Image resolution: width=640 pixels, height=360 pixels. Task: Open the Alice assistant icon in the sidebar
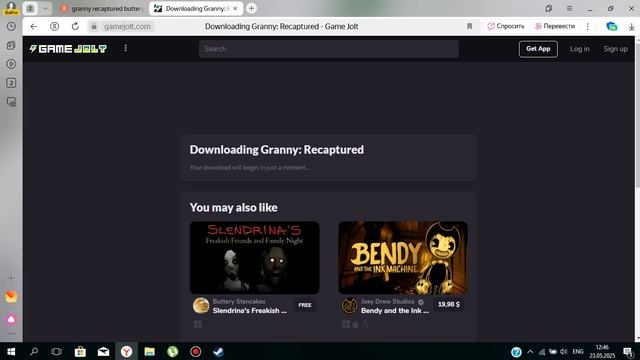(x=11, y=319)
